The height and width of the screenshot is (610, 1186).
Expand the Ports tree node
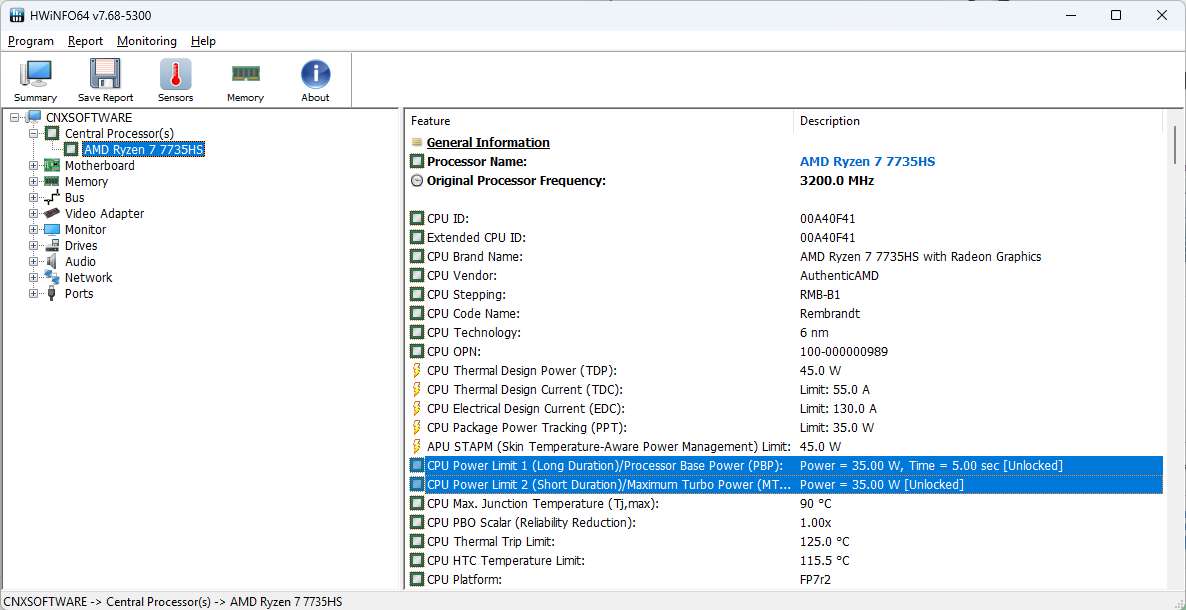[x=33, y=294]
